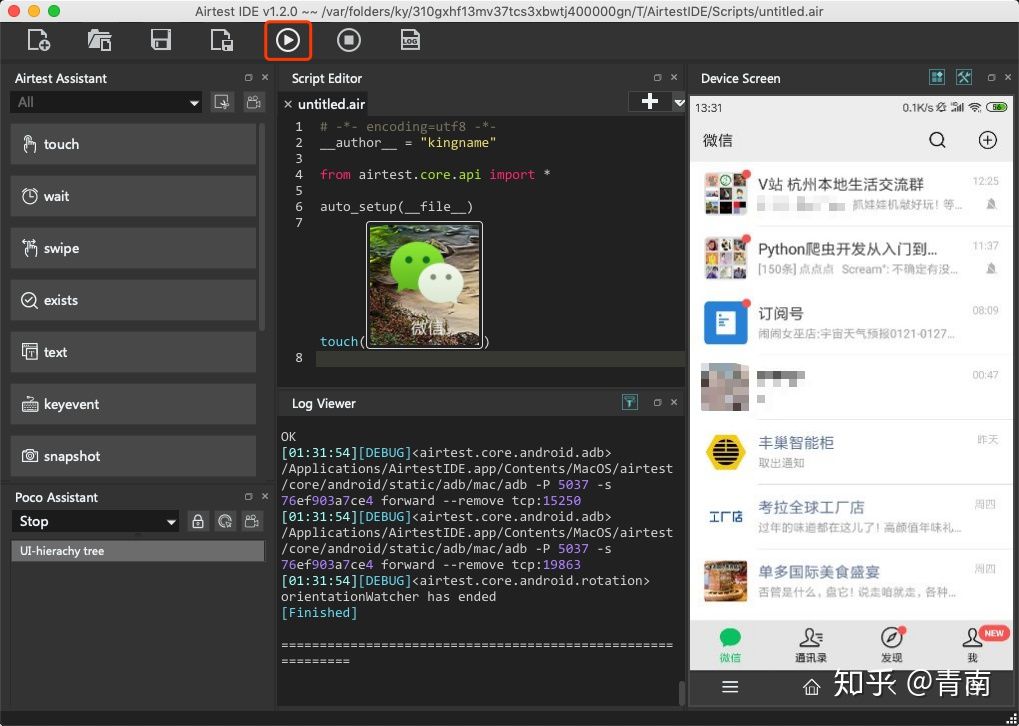
Task: Open the 丰巢智能柜 conversation
Action: (851, 452)
